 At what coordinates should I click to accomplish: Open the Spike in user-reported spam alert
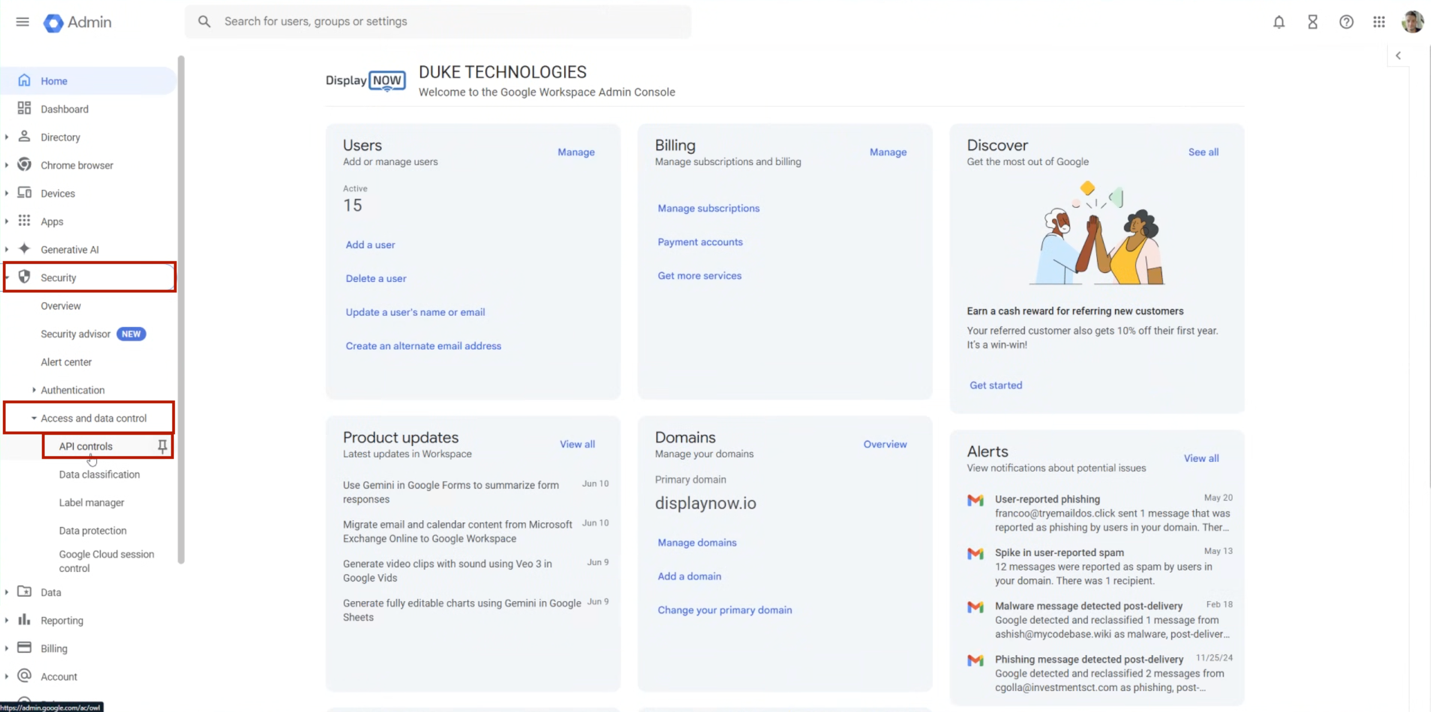(1100, 566)
